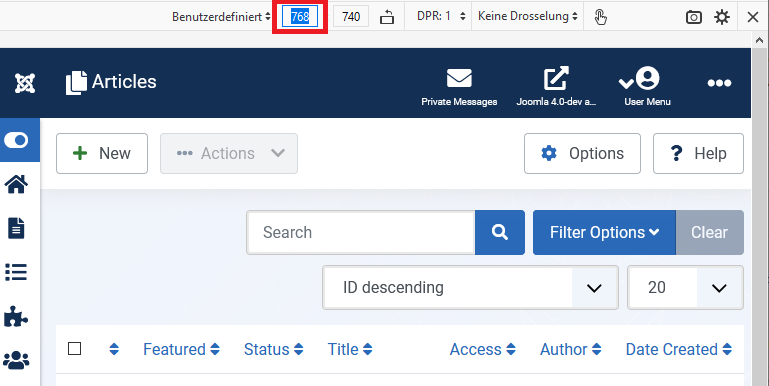
Task: Open the Joomla 4.0-dev site preview link
Action: 556,87
